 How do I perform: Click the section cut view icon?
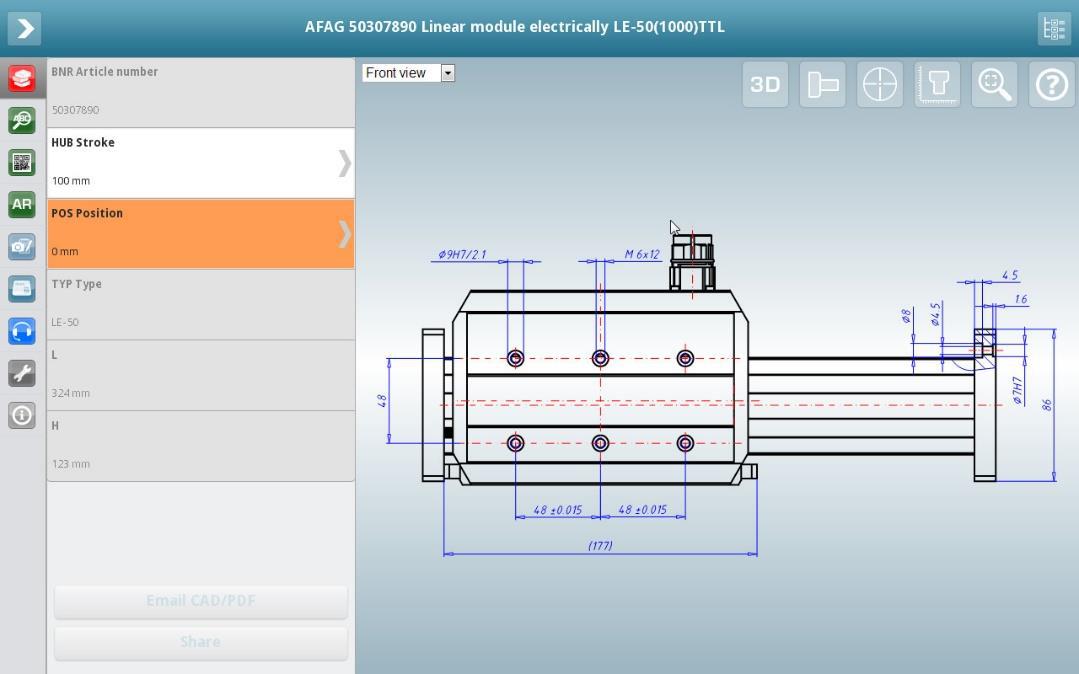(x=822, y=85)
